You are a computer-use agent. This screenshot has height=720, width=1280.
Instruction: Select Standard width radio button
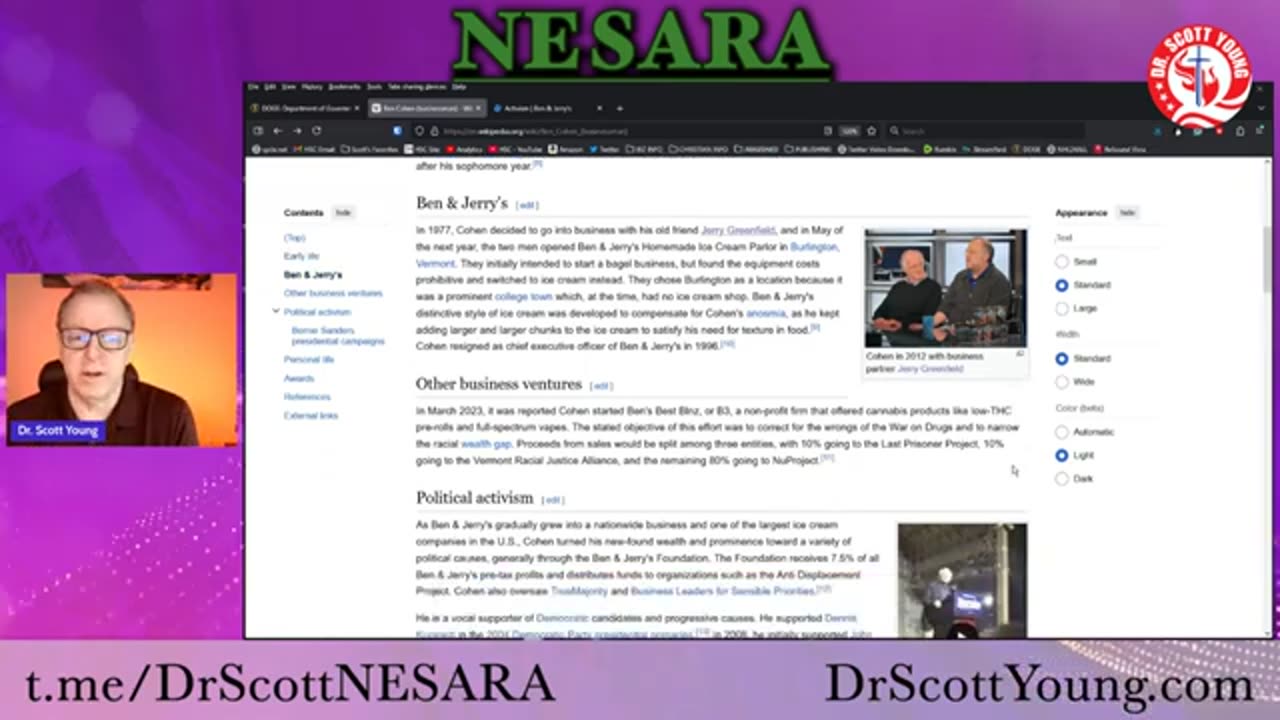click(x=1062, y=358)
